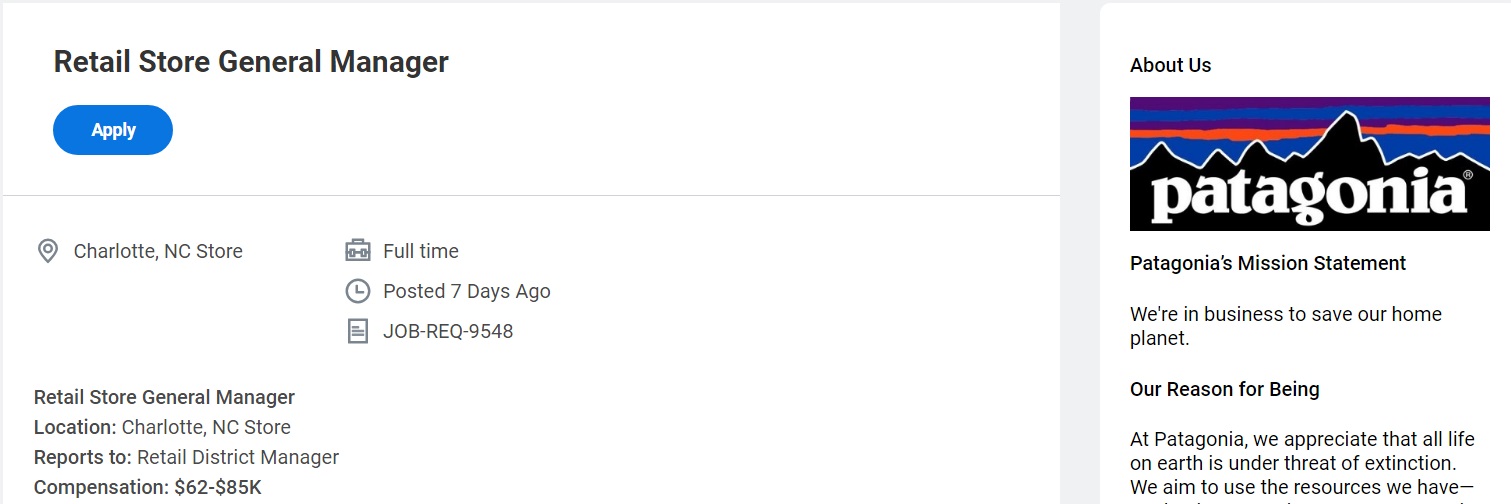Click the document job requisition icon
Viewport: 1511px width, 504px height.
click(x=357, y=331)
